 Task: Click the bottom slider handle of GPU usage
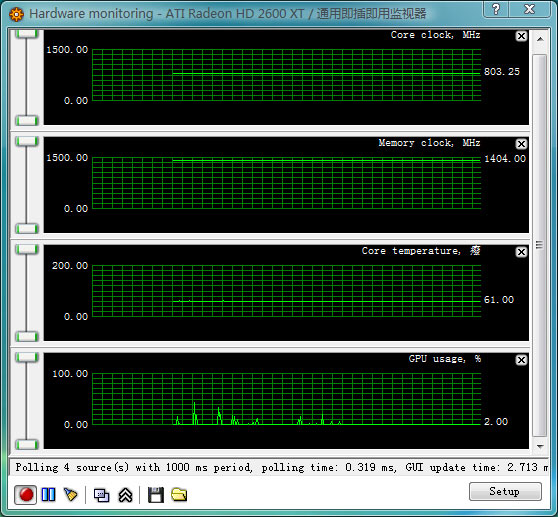tap(27, 444)
